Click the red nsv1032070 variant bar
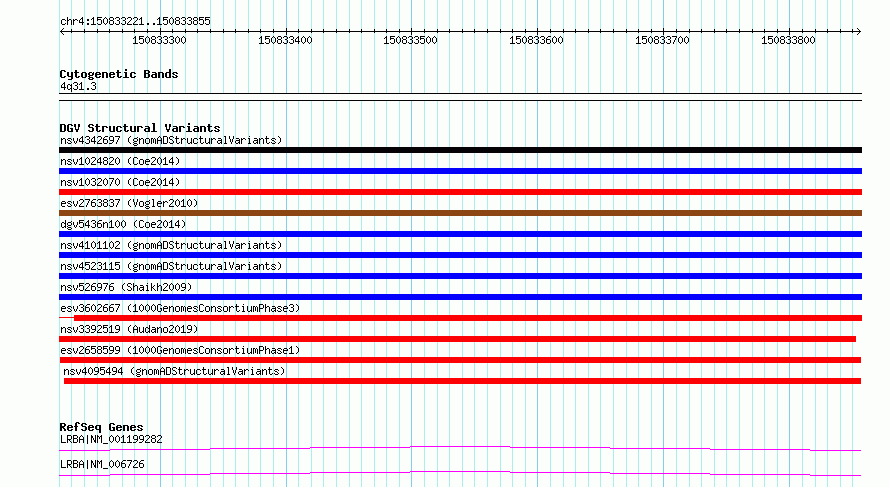 [460, 192]
